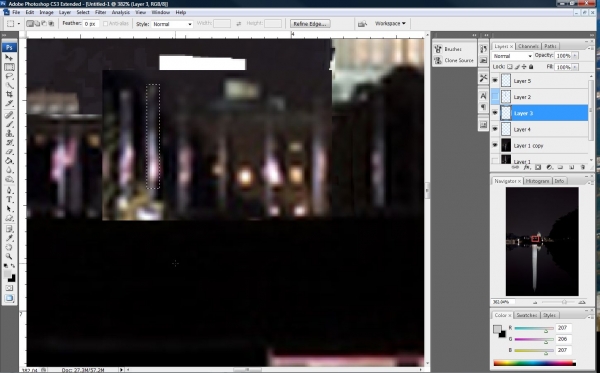Viewport: 600px width, 373px height.
Task: Select the Paint Bucket tool
Action: 9,161
